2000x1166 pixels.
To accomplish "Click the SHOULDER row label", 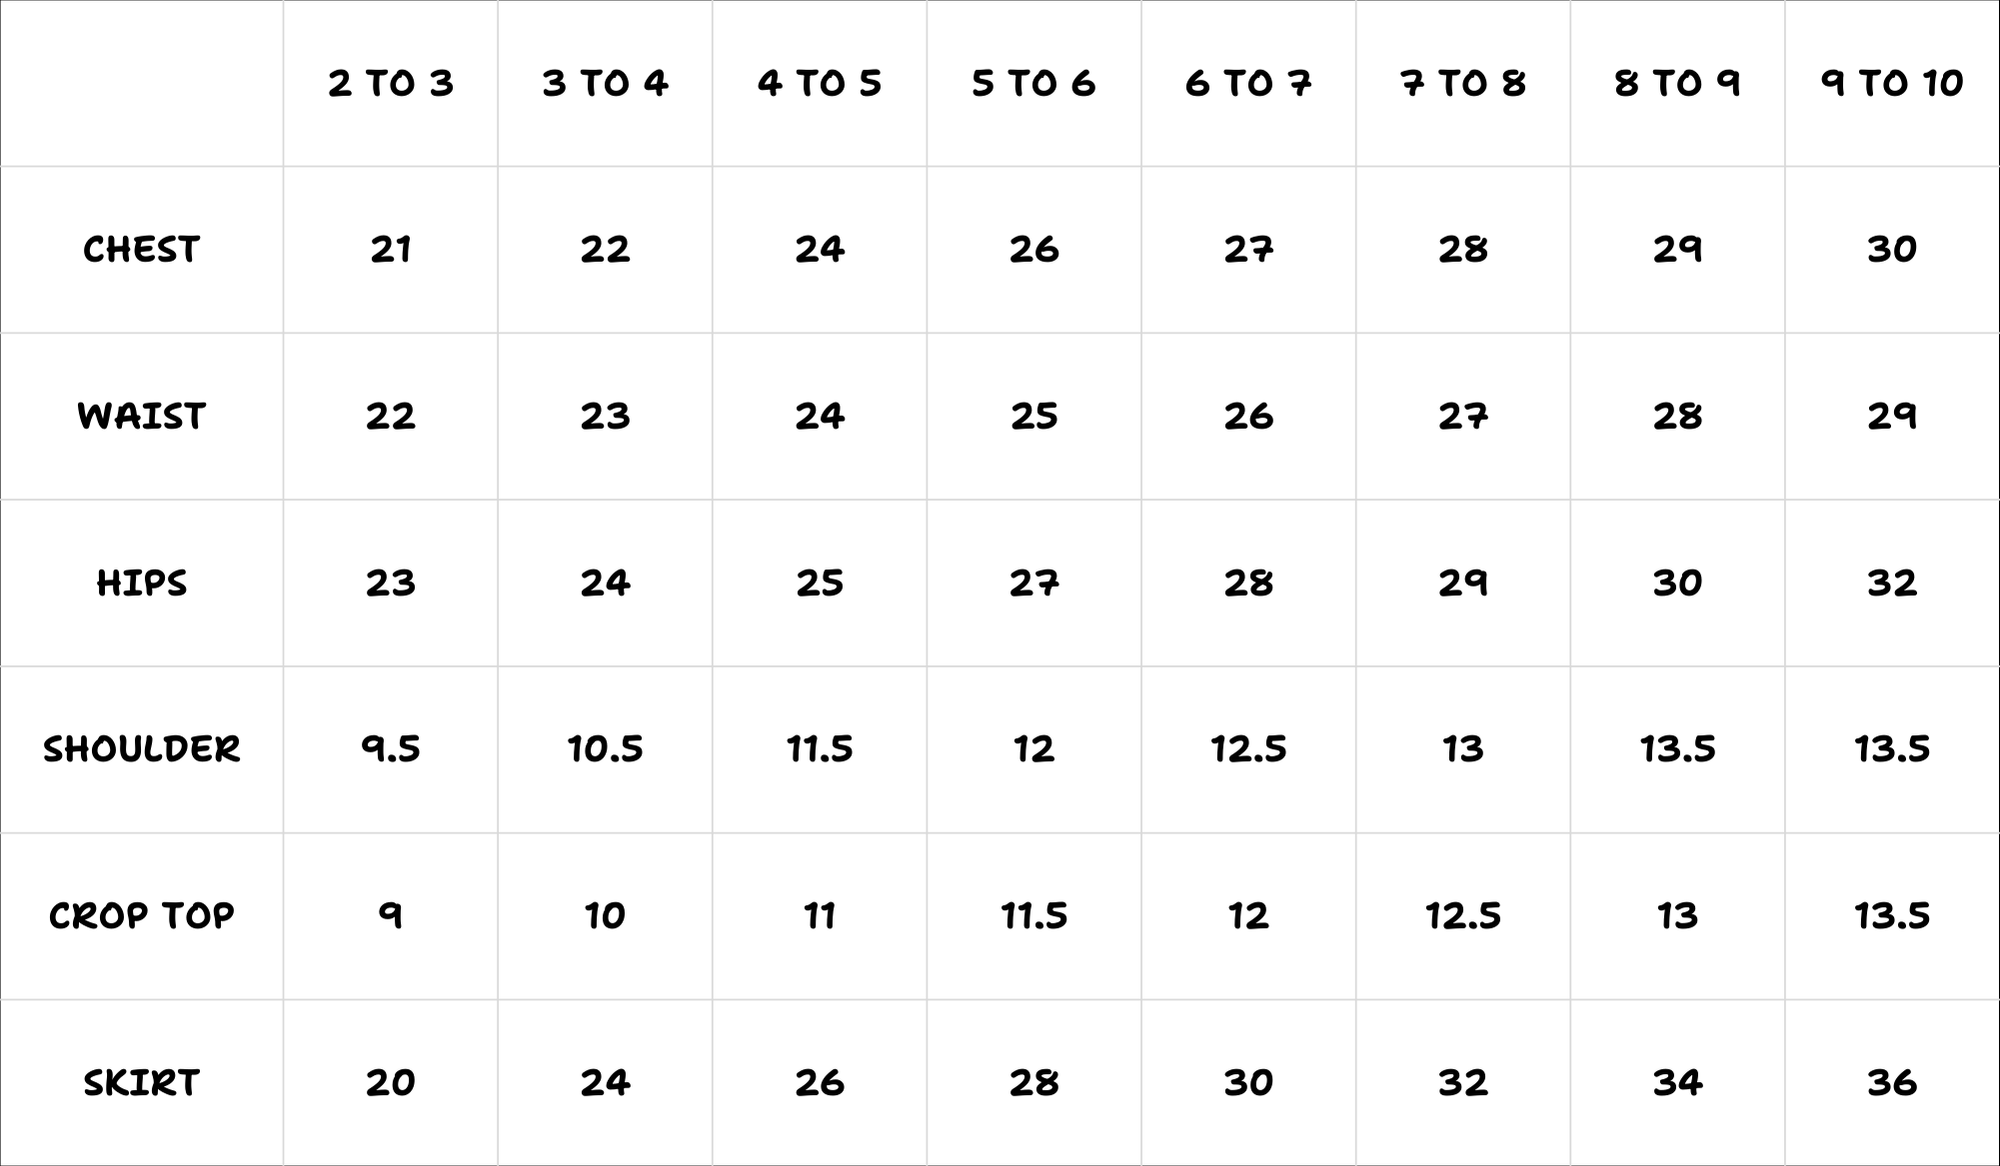I will click(x=141, y=749).
